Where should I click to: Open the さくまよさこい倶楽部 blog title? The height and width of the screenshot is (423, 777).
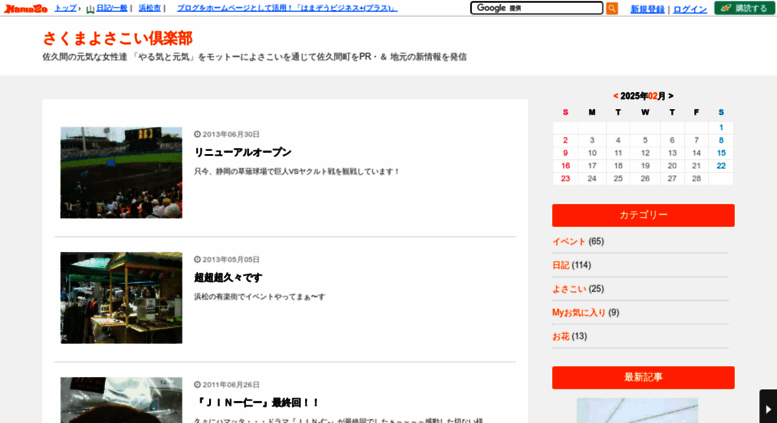click(x=117, y=38)
